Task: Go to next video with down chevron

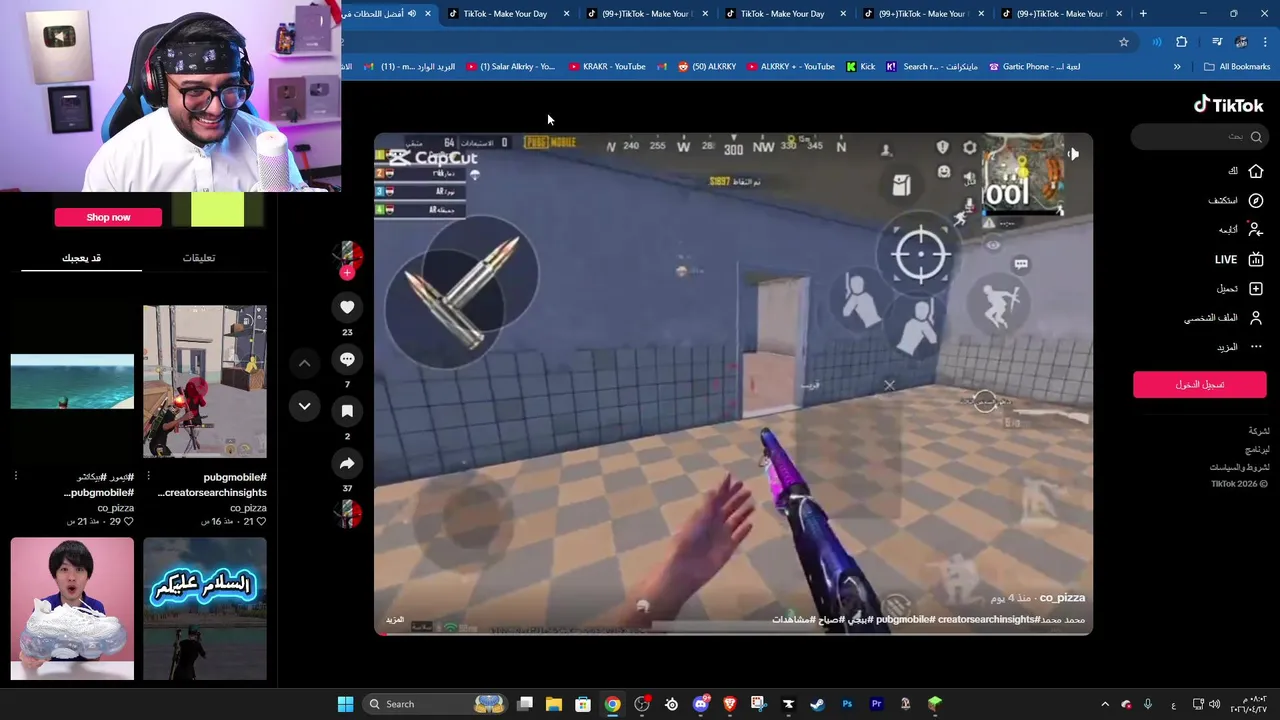Action: click(x=304, y=406)
